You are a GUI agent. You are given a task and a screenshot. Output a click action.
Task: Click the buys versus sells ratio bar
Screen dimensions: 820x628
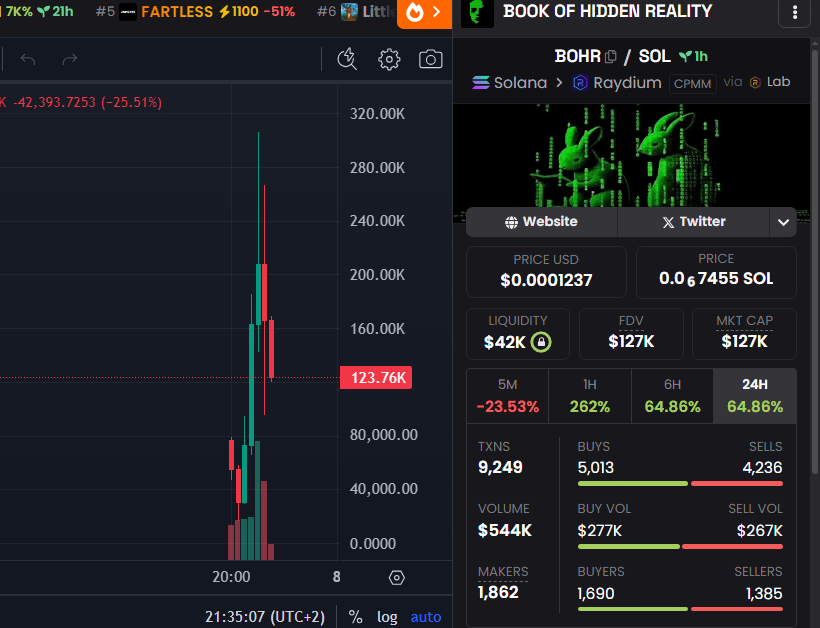tap(680, 484)
